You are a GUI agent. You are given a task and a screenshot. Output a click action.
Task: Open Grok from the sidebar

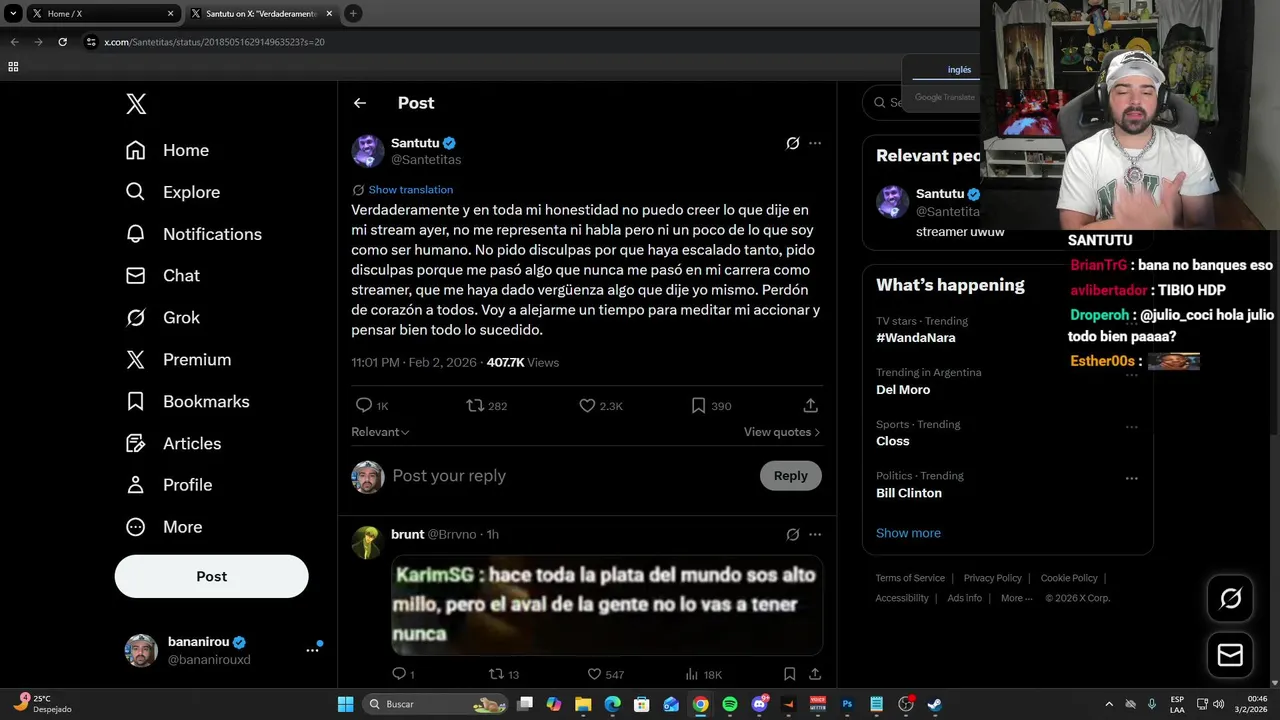click(162, 317)
